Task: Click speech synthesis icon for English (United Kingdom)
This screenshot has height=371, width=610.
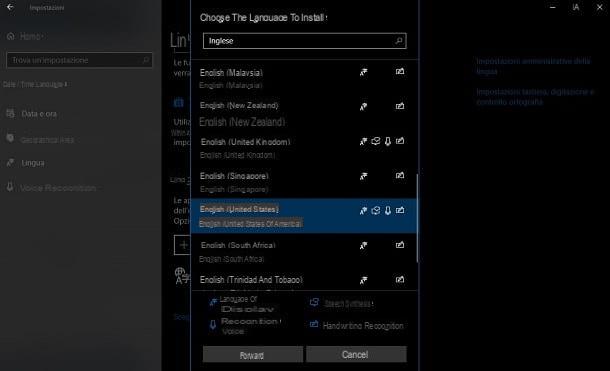Action: (x=375, y=141)
